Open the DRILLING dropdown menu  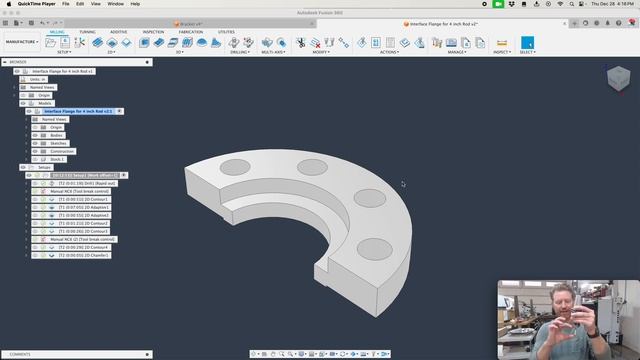[x=240, y=52]
